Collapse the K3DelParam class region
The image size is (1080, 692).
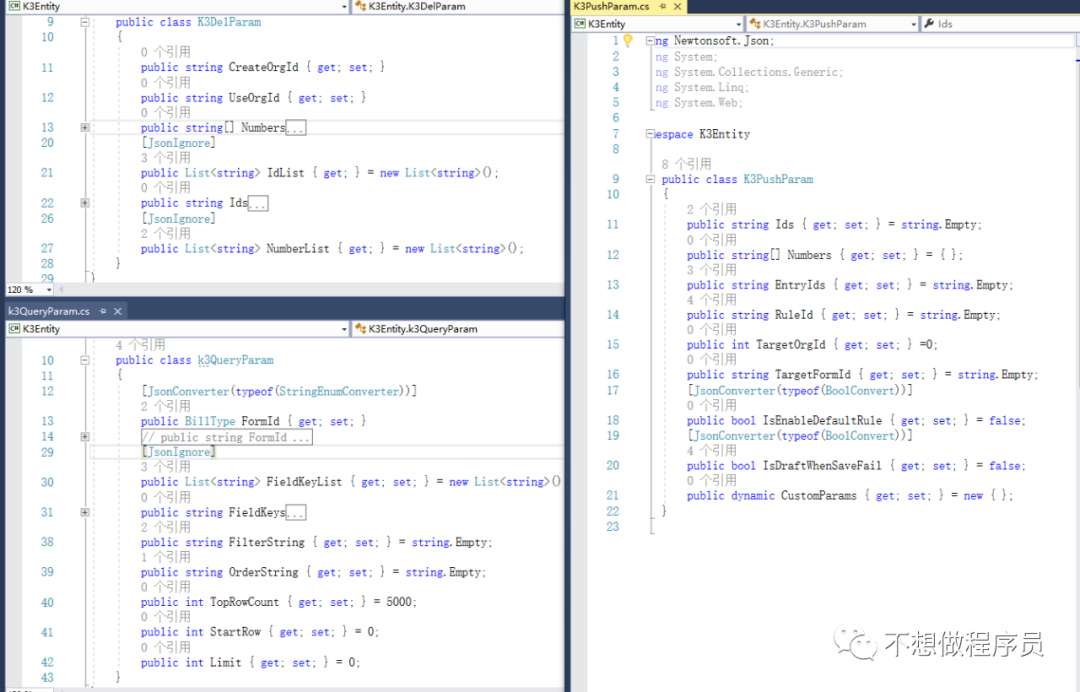tap(85, 22)
